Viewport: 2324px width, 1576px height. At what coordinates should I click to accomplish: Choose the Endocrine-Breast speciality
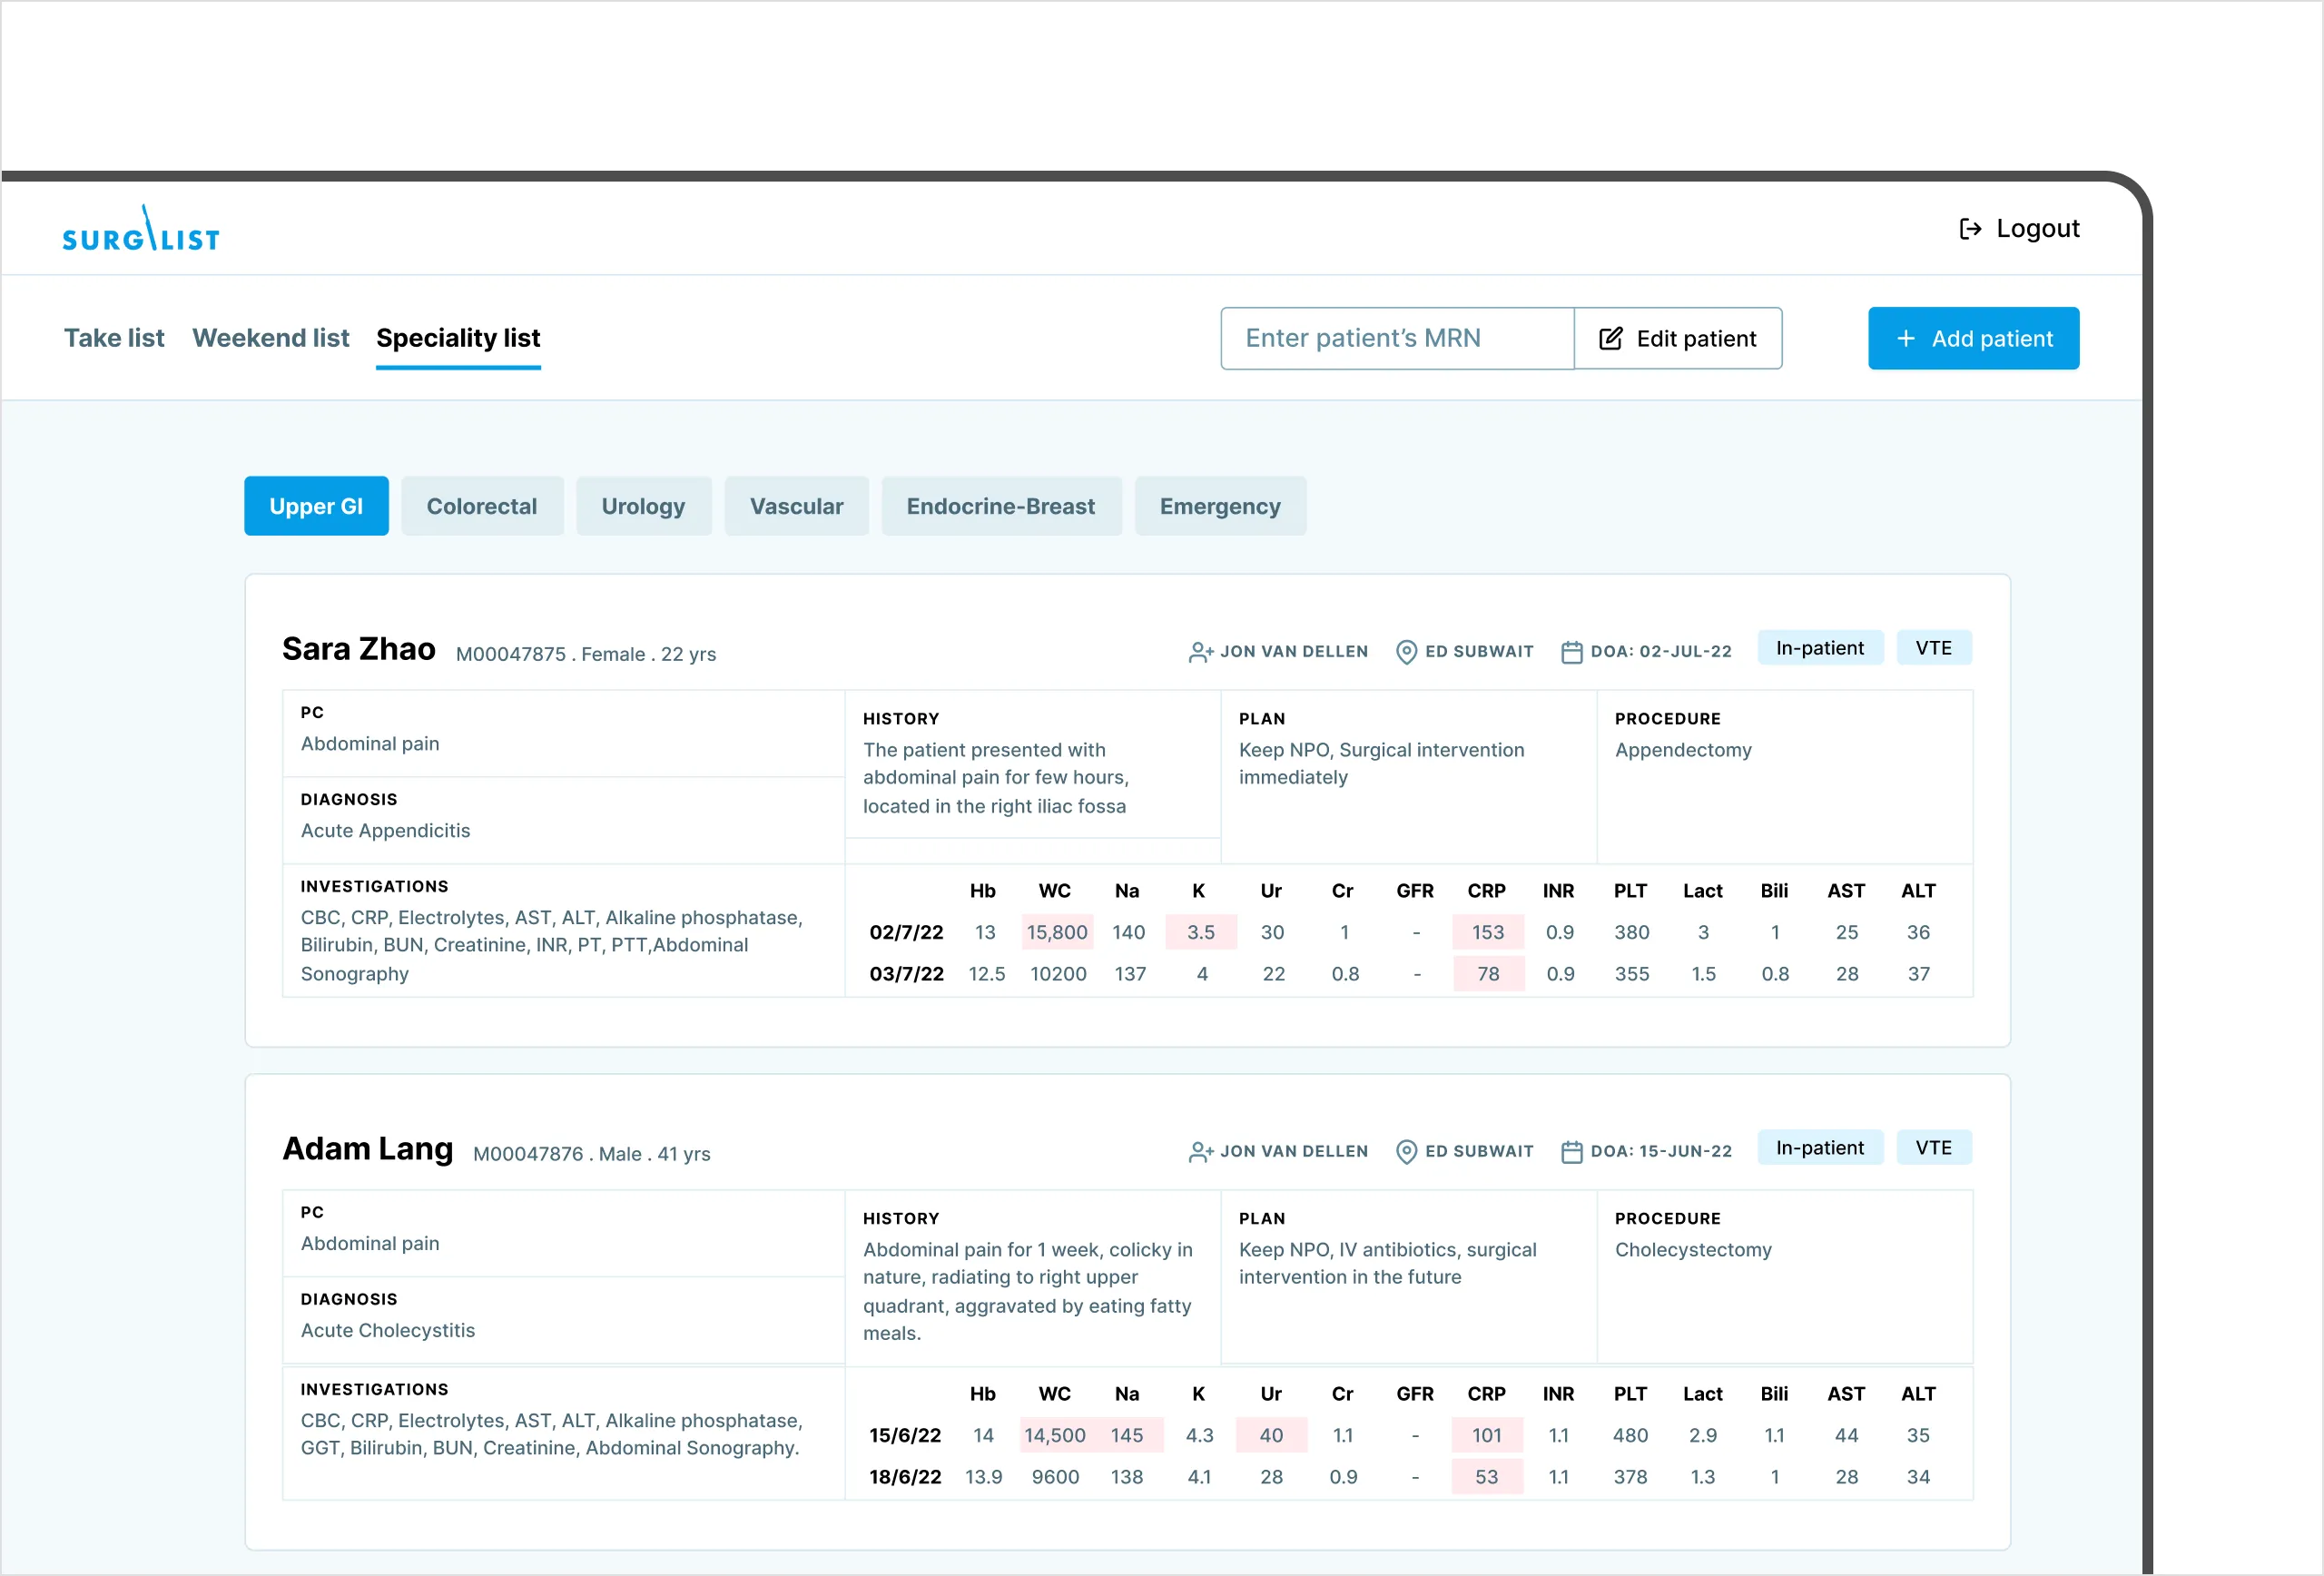click(x=1001, y=506)
